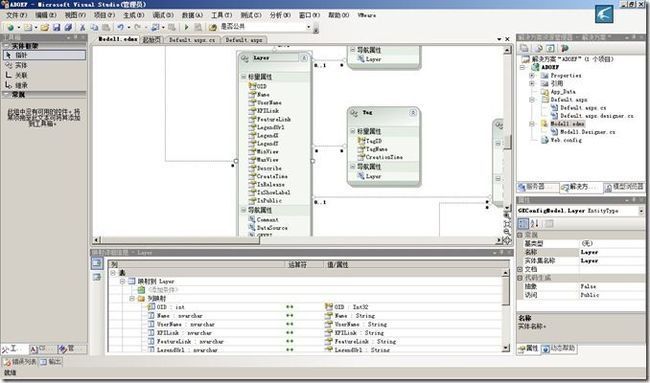The width and height of the screenshot is (650, 383).
Task: Click the Navigate Backward toolbar icon
Action: (x=155, y=27)
